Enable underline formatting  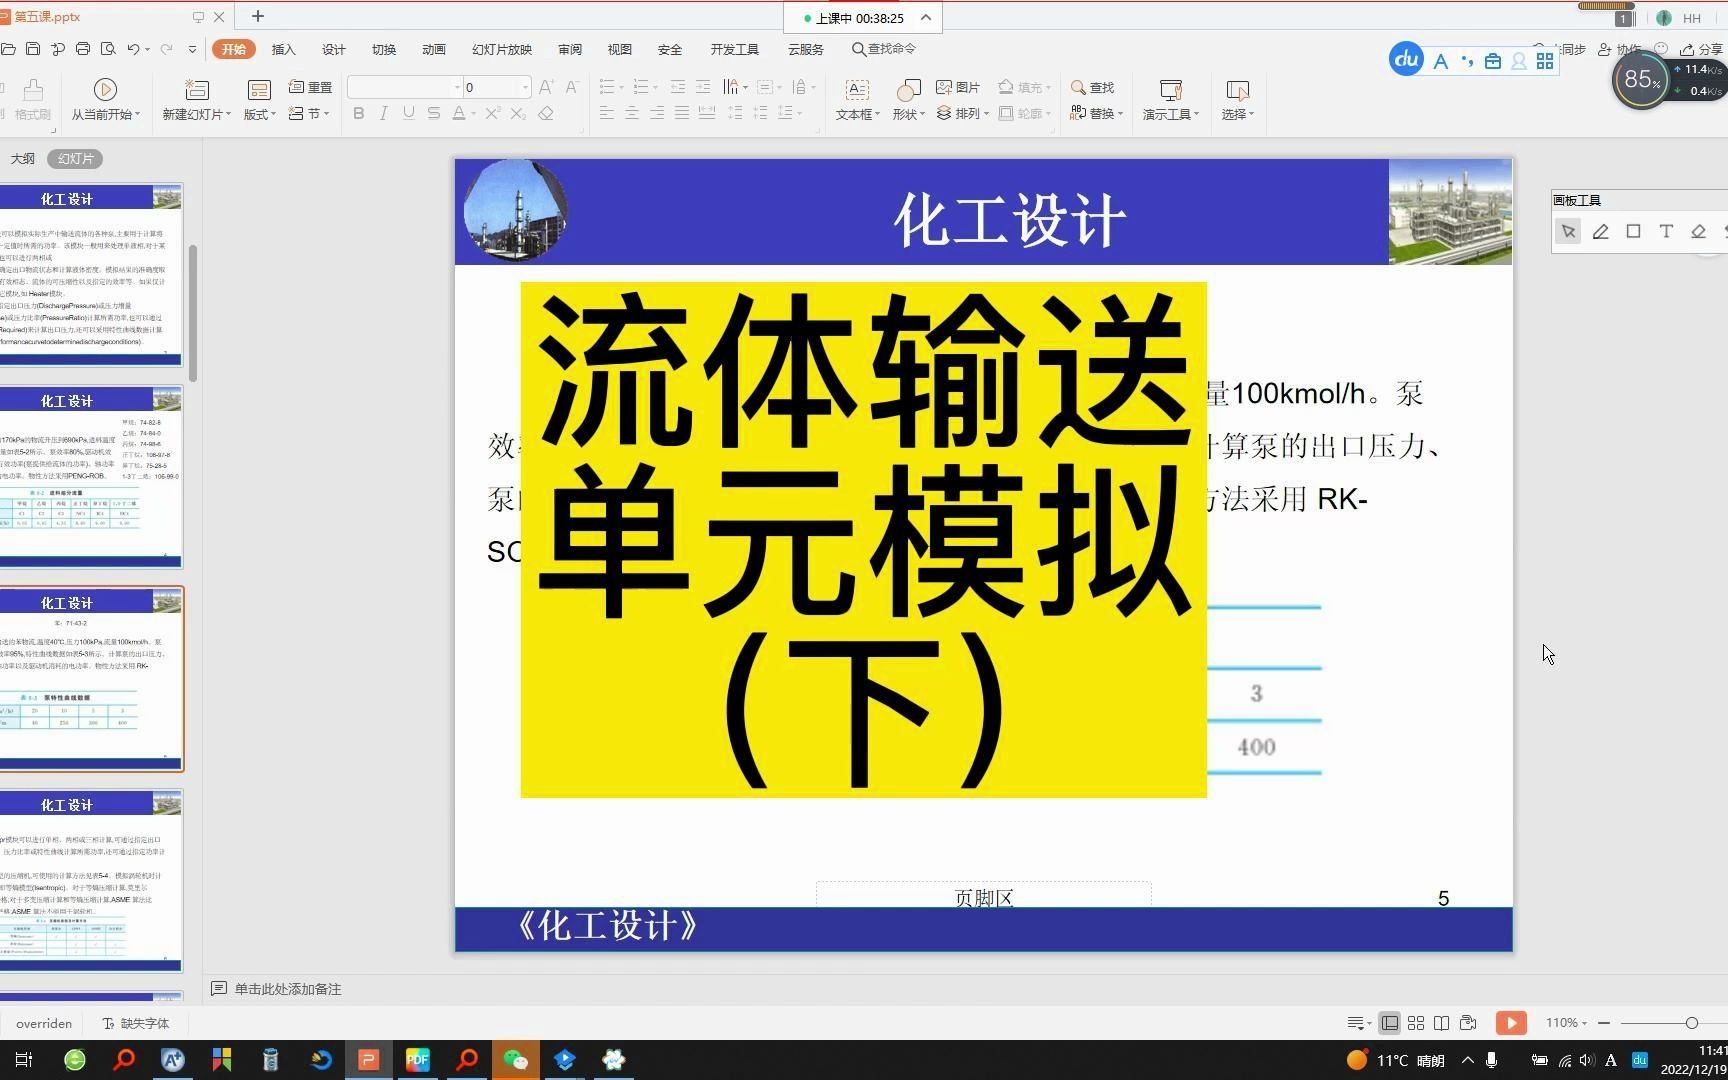tap(409, 113)
